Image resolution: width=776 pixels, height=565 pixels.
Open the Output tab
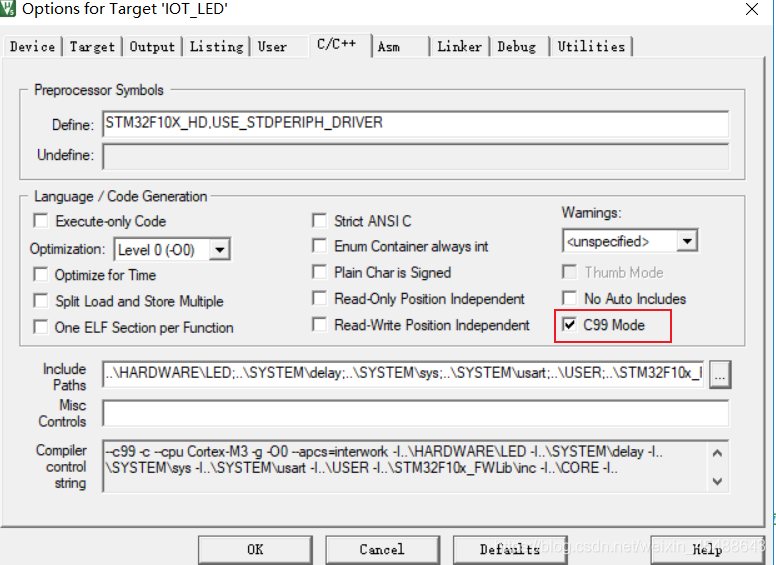152,47
